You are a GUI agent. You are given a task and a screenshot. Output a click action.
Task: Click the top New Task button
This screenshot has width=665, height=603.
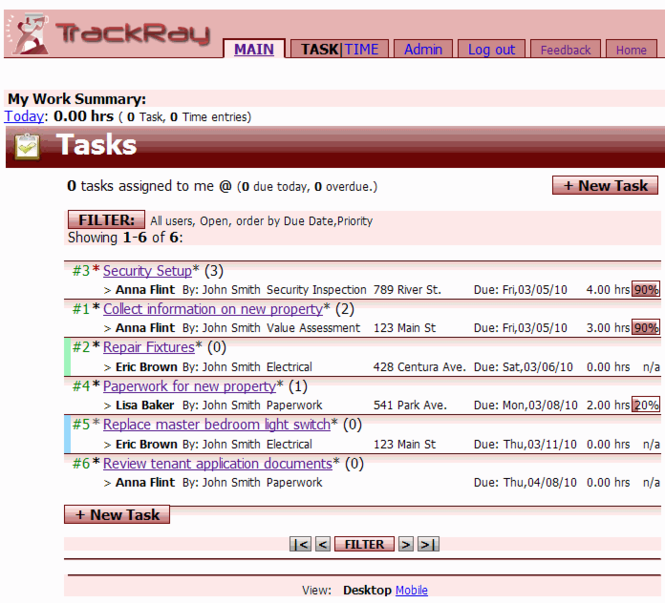tap(605, 185)
